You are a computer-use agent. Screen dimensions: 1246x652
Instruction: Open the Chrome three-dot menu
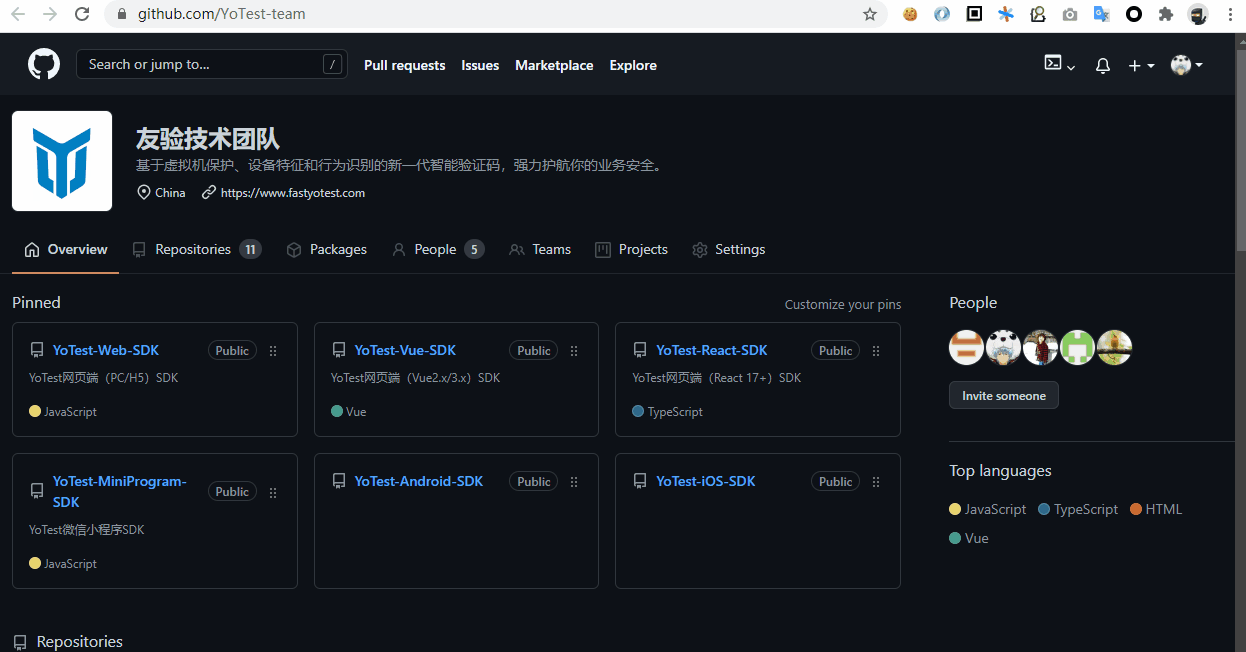pos(1230,14)
